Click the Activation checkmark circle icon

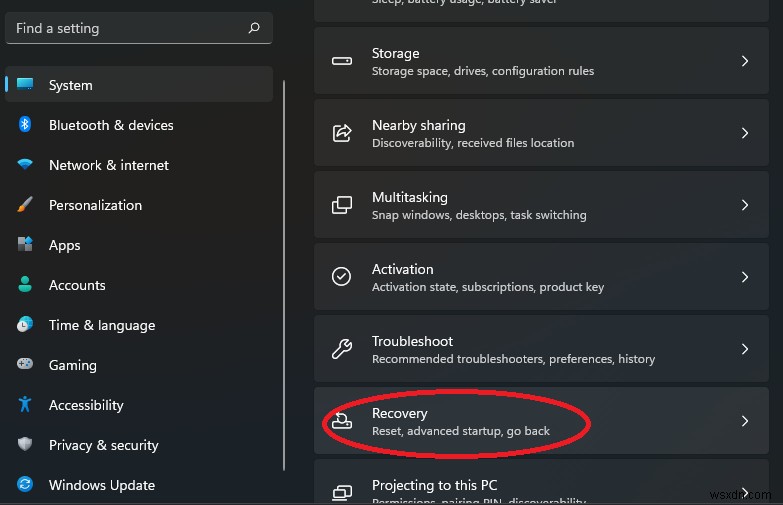click(x=341, y=277)
